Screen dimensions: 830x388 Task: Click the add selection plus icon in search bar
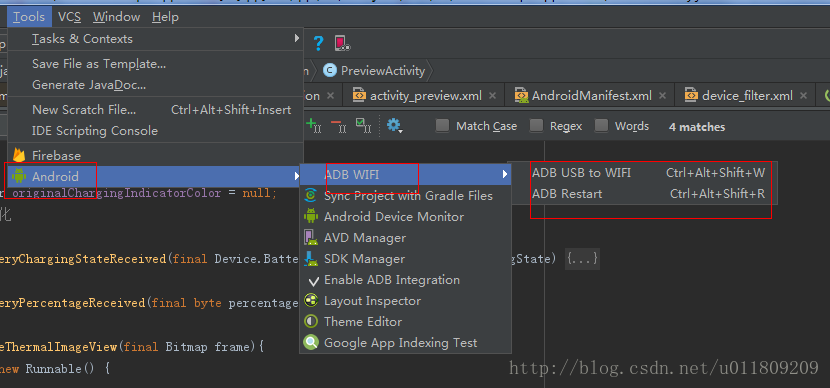(313, 126)
